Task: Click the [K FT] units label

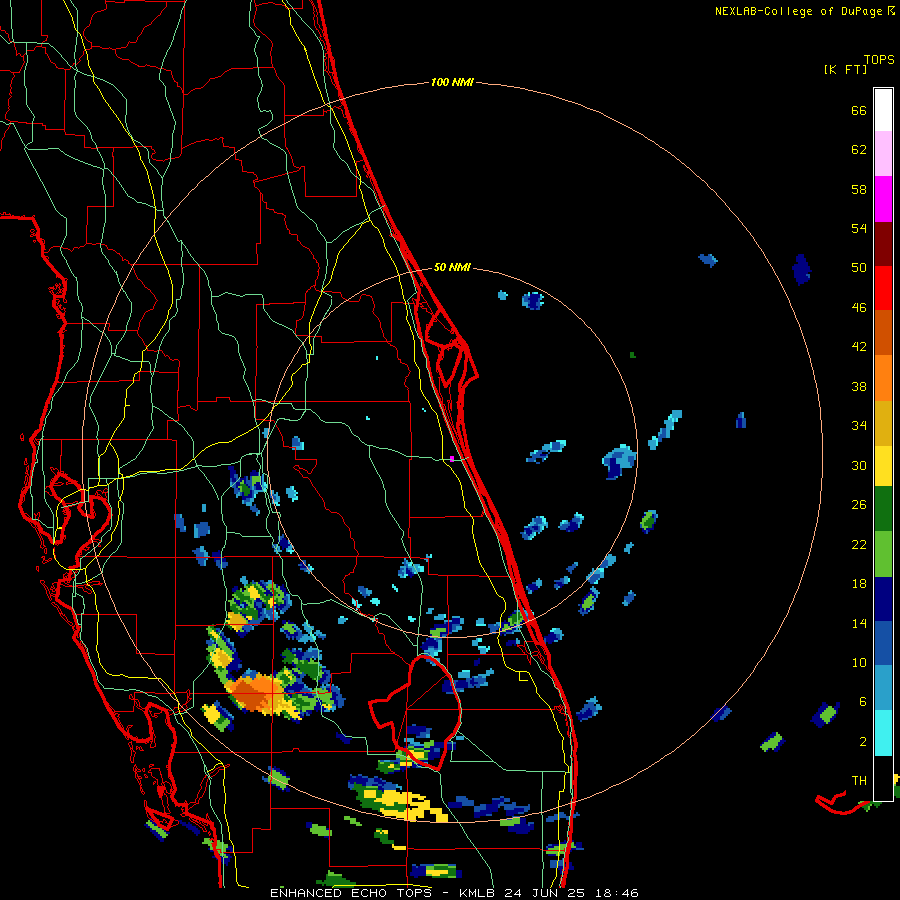Action: [845, 69]
